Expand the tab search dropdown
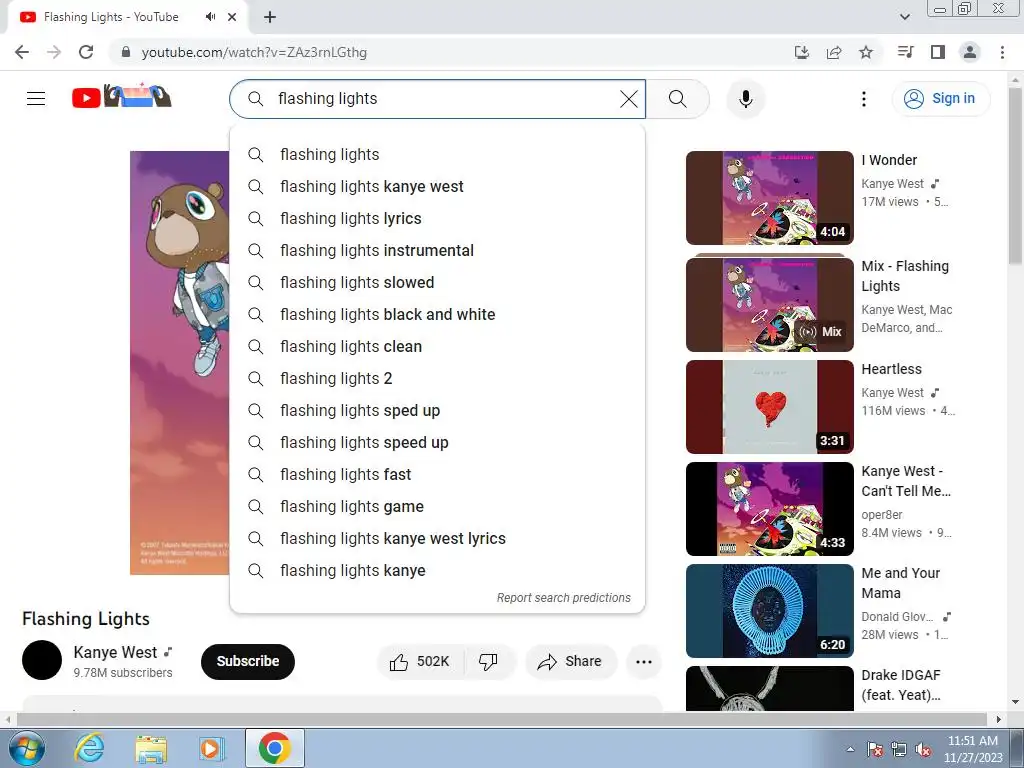The width and height of the screenshot is (1024, 768). tap(904, 17)
